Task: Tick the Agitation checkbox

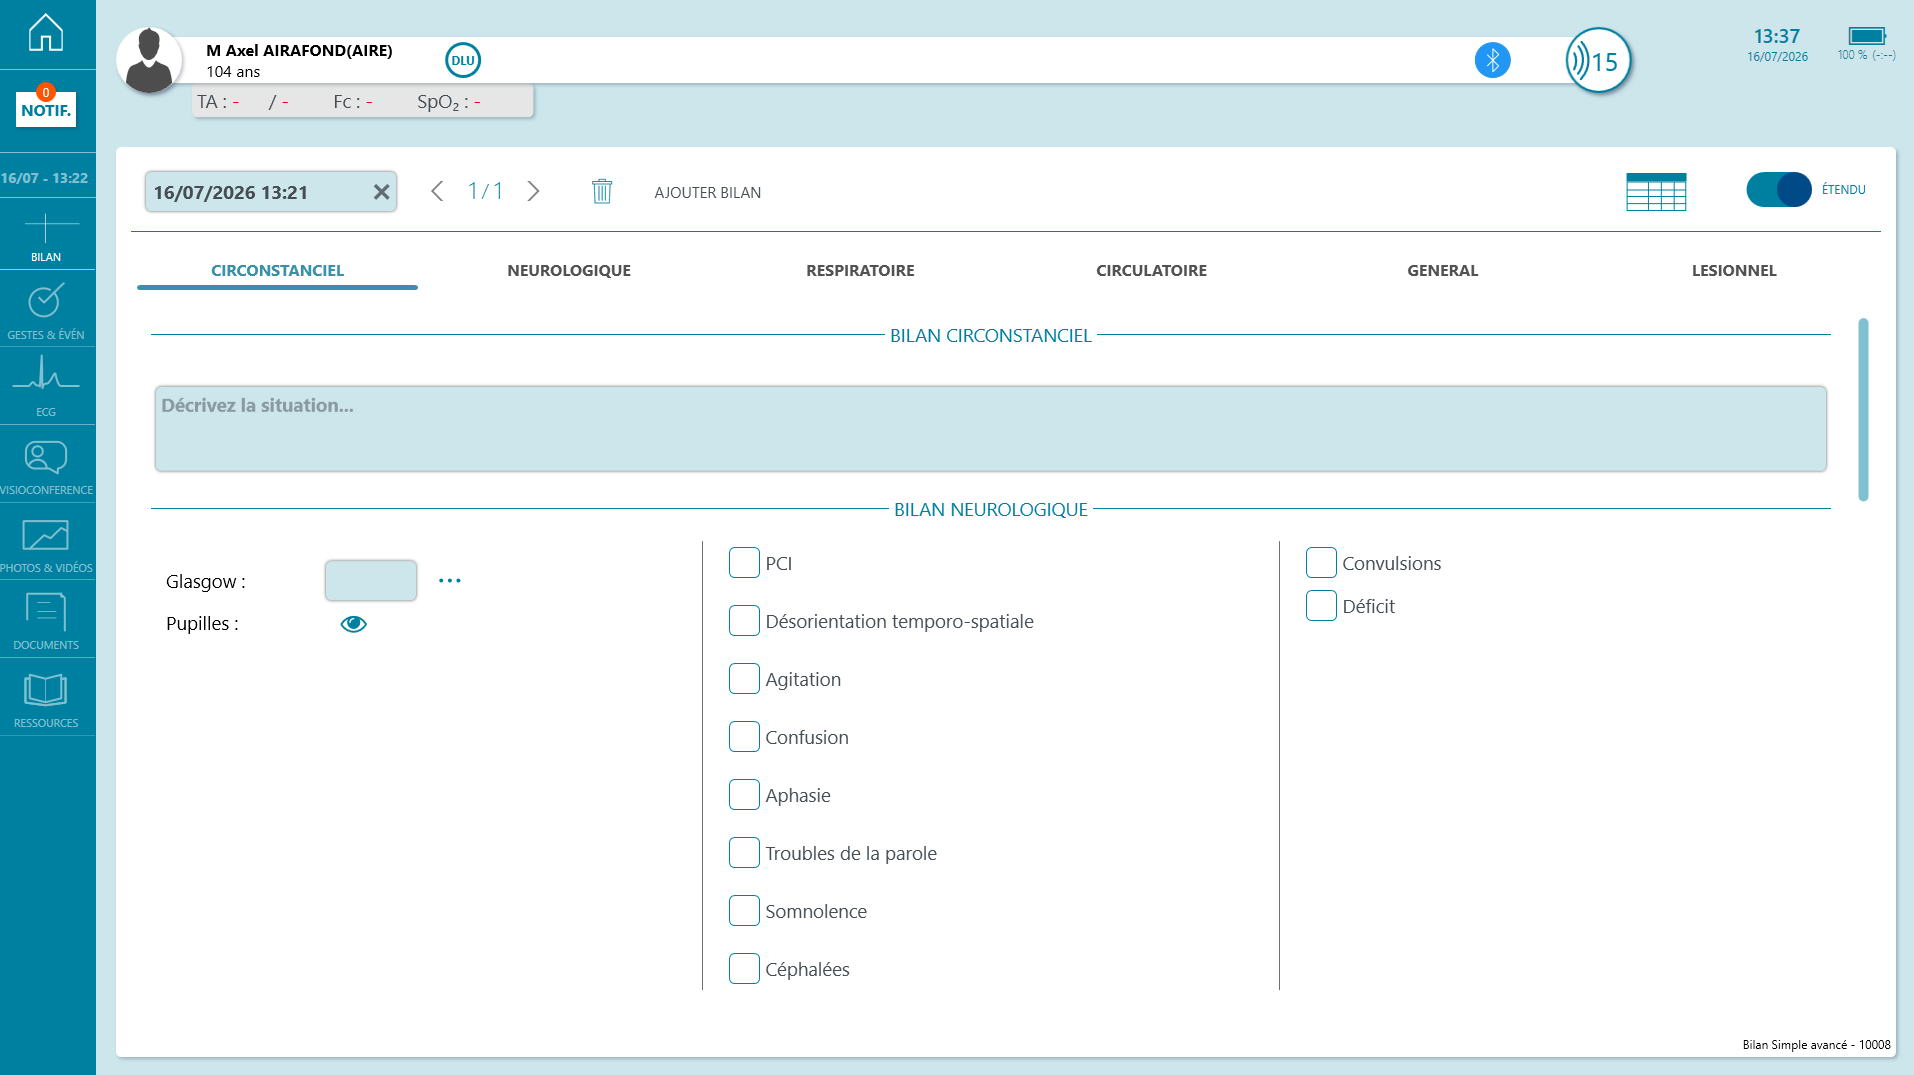Action: (x=744, y=679)
